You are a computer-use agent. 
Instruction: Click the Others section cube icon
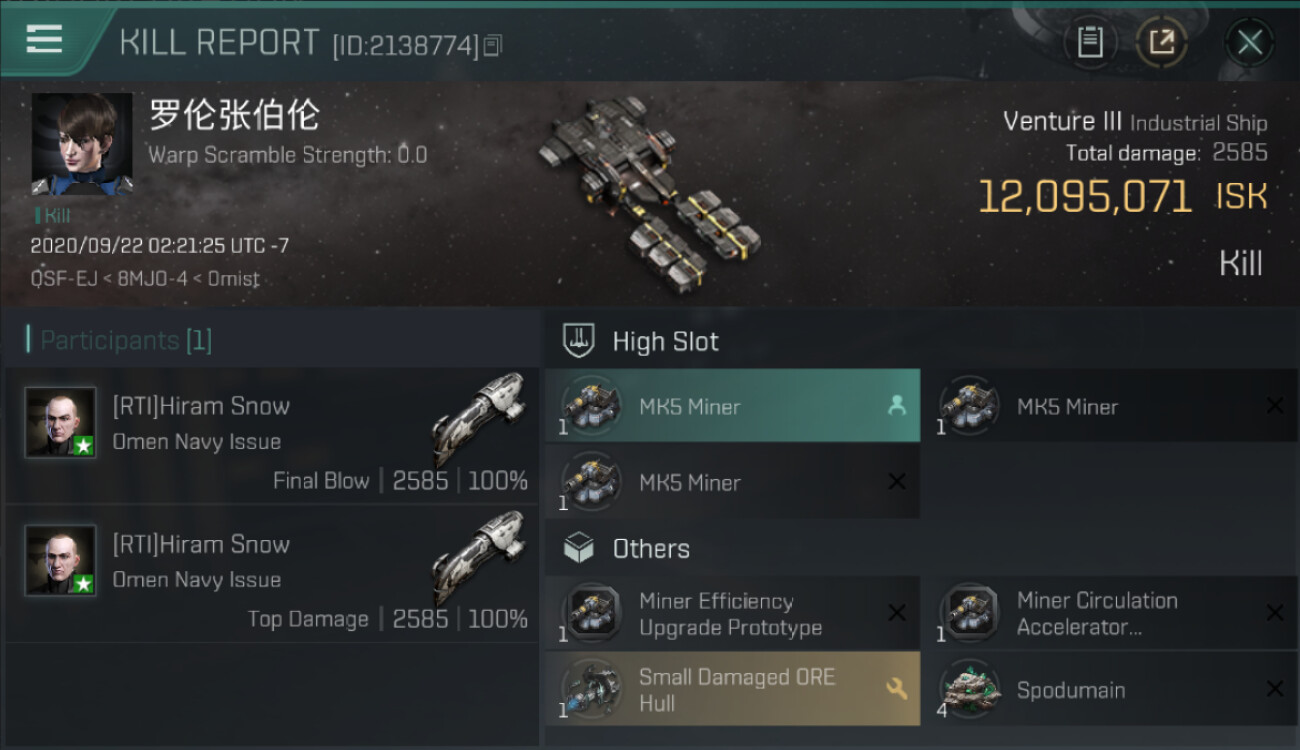tap(579, 548)
